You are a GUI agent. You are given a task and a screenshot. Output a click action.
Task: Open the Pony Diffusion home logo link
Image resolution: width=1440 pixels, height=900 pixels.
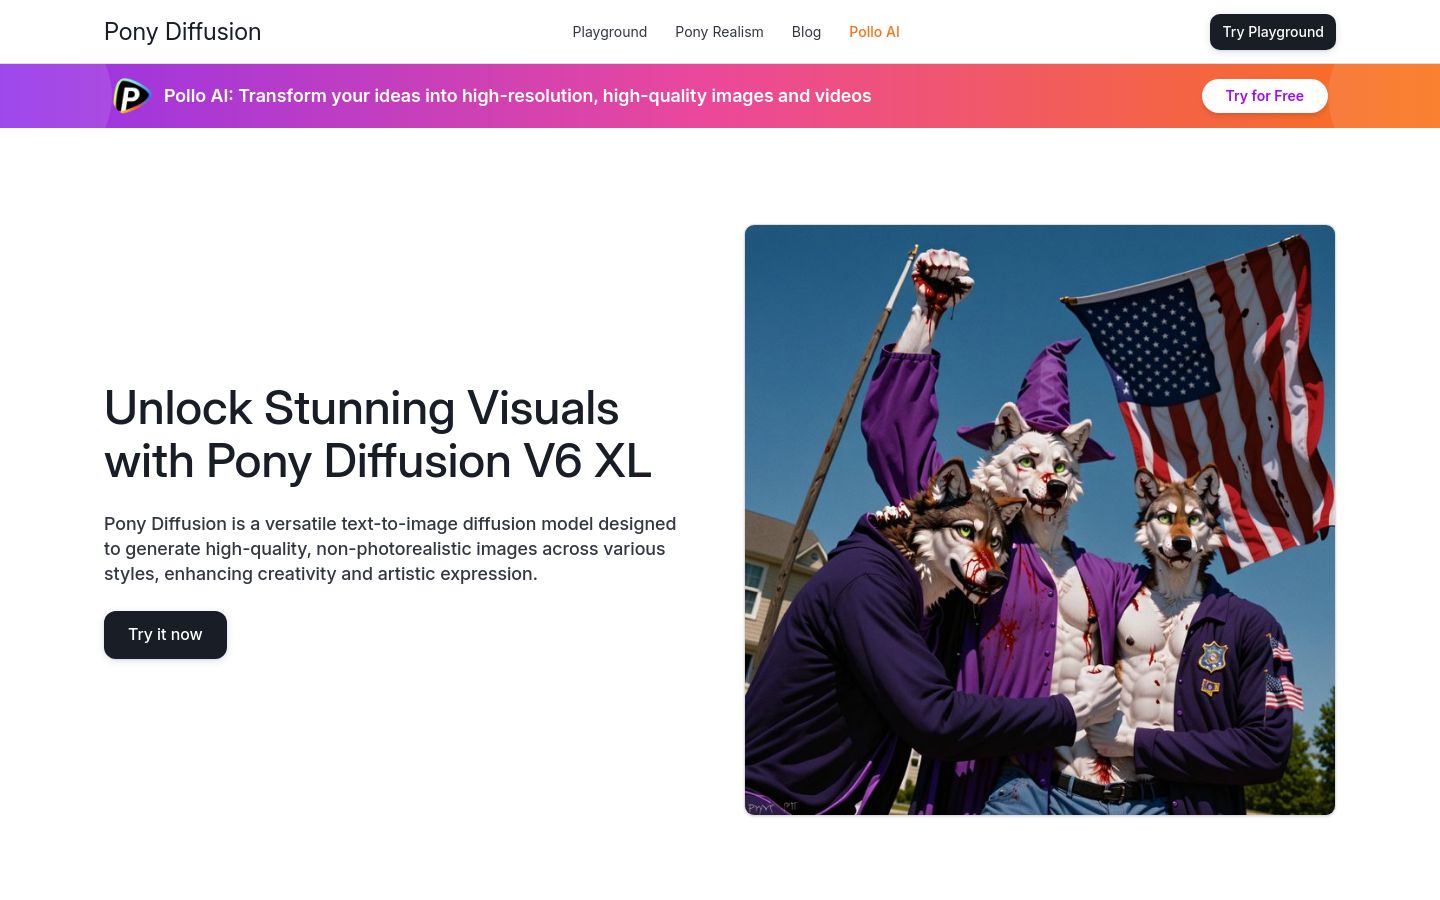tap(182, 32)
